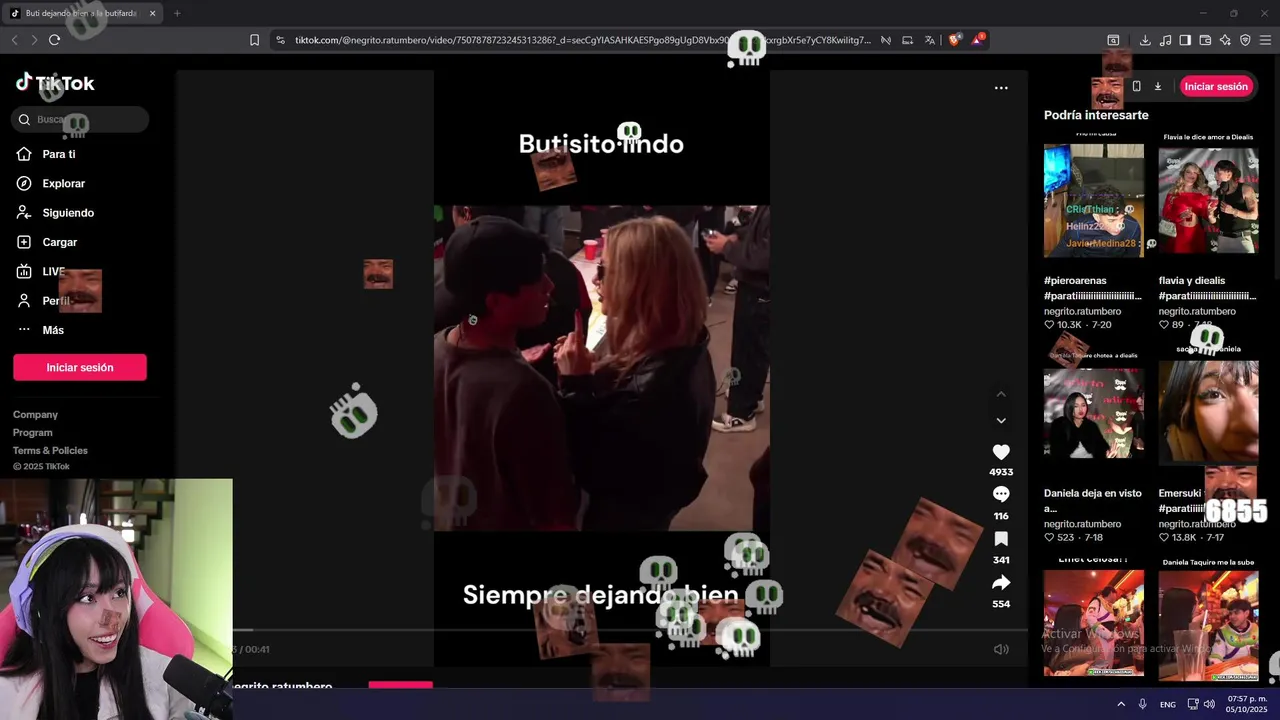This screenshot has height=720, width=1280.
Task: Click the TikTok download-app icon
Action: pyautogui.click(x=1158, y=86)
